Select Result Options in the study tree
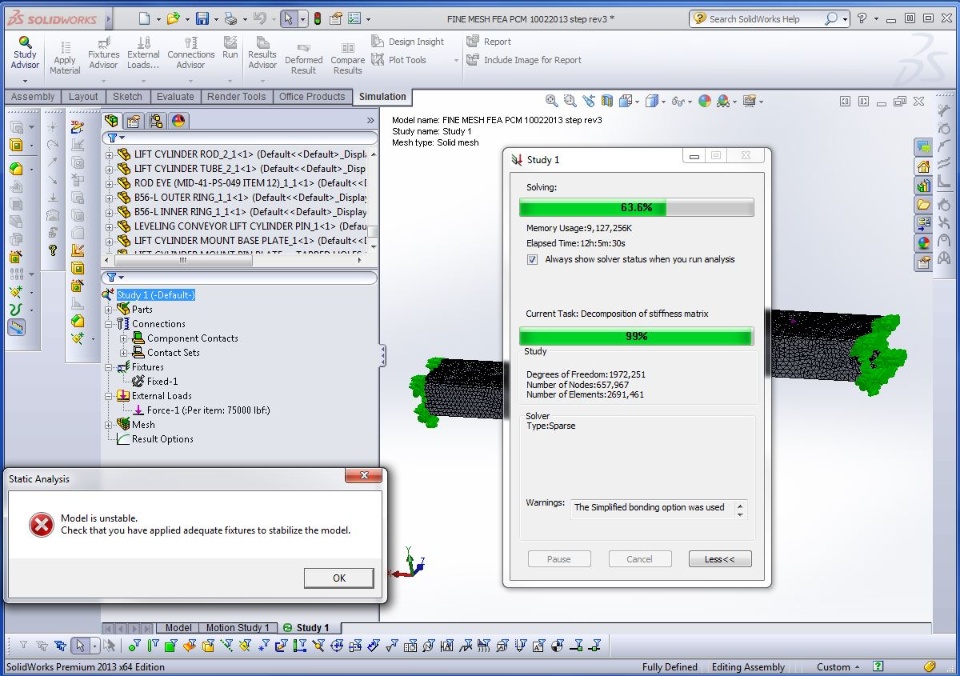Image resolution: width=960 pixels, height=676 pixels. coord(156,439)
